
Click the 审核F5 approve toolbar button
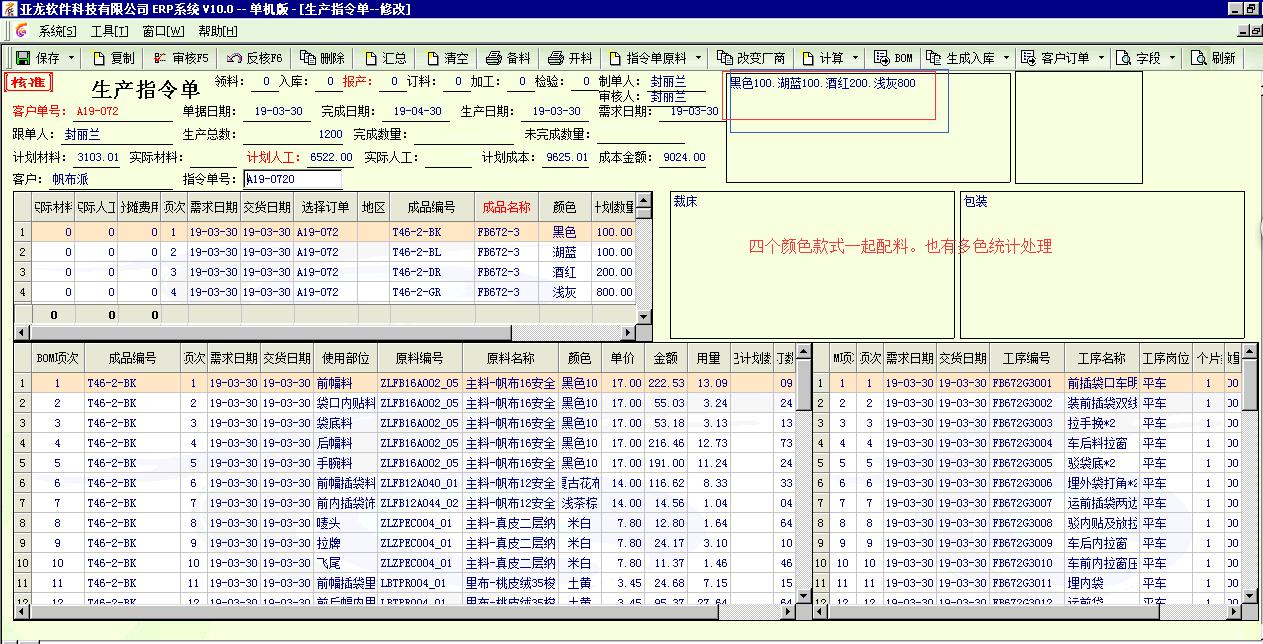(x=181, y=58)
